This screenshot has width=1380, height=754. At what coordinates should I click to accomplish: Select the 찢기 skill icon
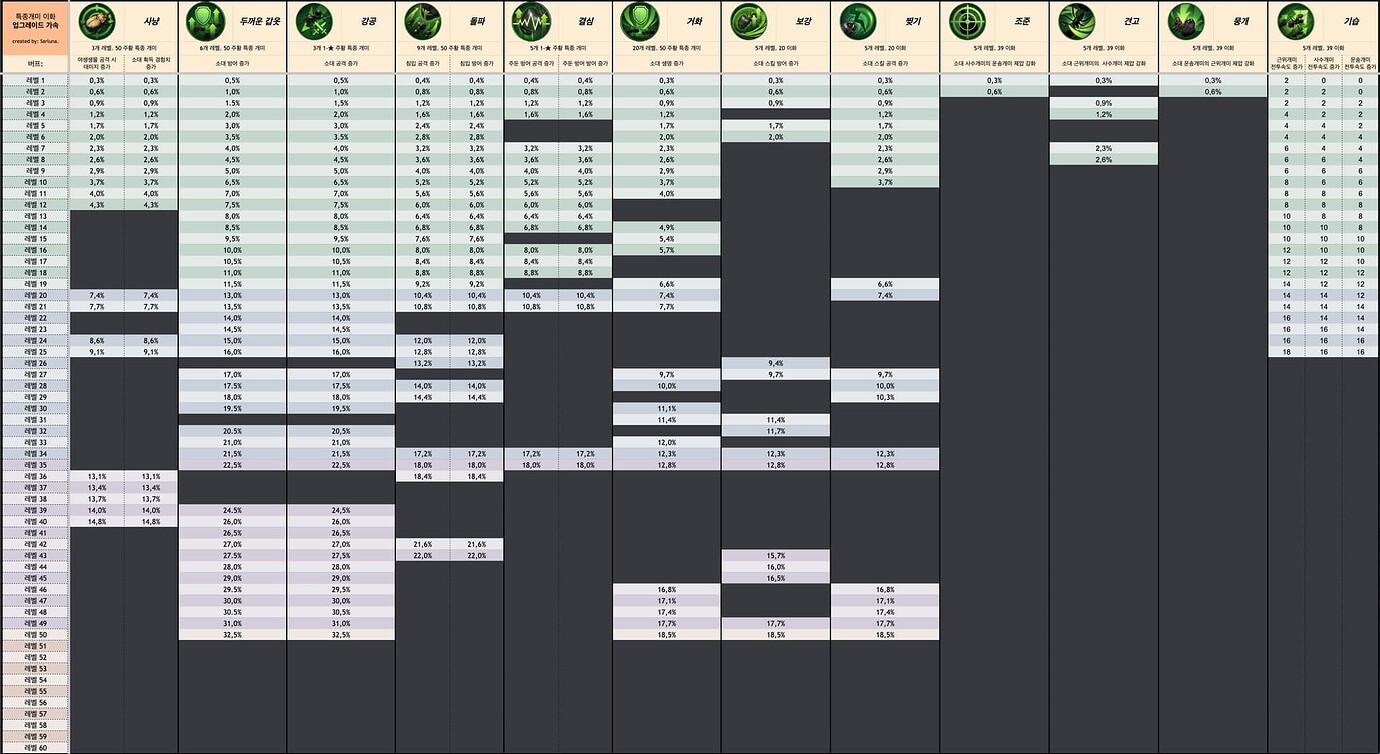(857, 20)
